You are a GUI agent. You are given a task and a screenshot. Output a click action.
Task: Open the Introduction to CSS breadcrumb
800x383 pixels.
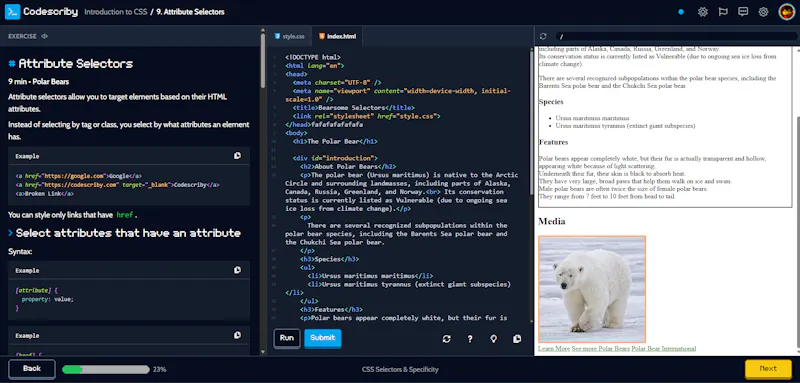coord(115,12)
